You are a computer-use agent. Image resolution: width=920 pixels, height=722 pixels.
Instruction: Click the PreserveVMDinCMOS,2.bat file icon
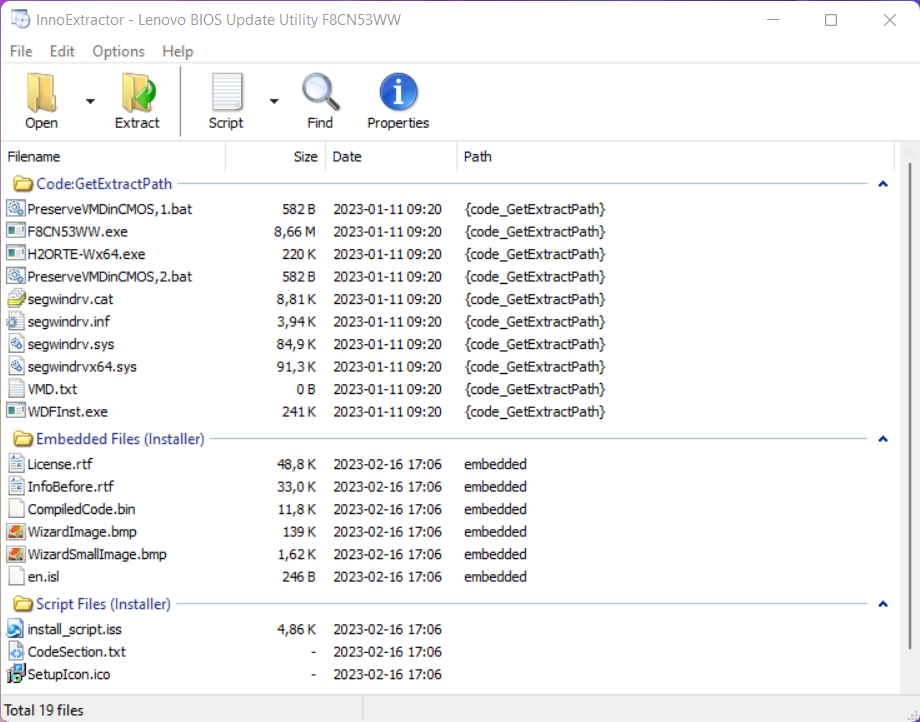coord(16,276)
